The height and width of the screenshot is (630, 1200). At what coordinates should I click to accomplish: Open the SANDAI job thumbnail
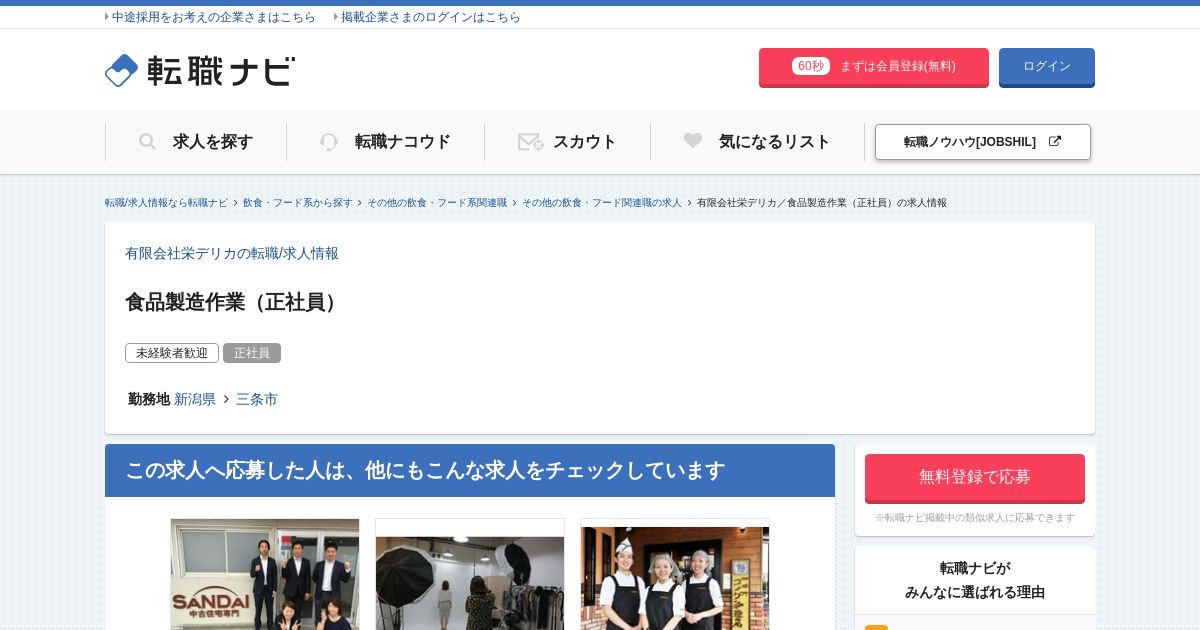tap(265, 574)
